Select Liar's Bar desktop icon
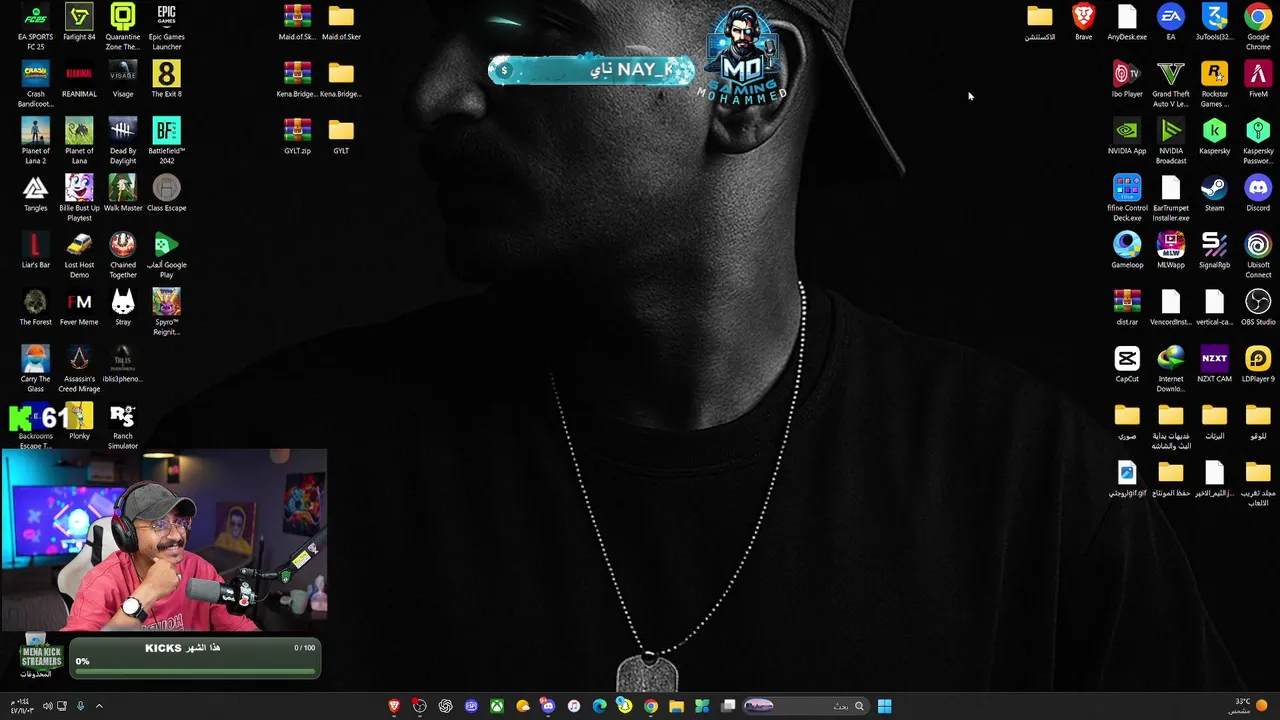1280x720 pixels. click(x=35, y=251)
